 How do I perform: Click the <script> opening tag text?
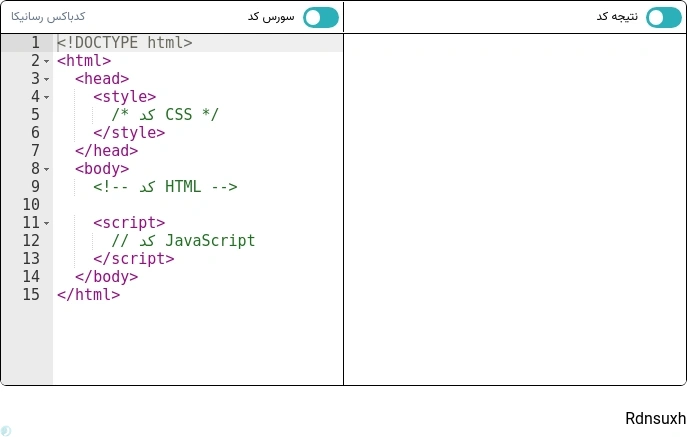(x=129, y=222)
